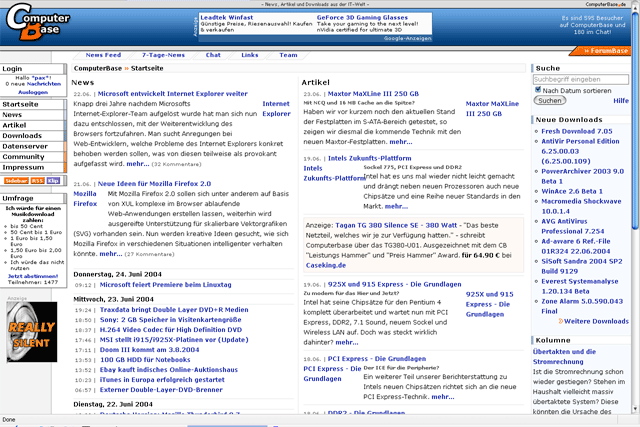The image size is (640, 427).
Task: Open Ebay kauft indisches Online-Auktionshaus
Action: point(169,369)
